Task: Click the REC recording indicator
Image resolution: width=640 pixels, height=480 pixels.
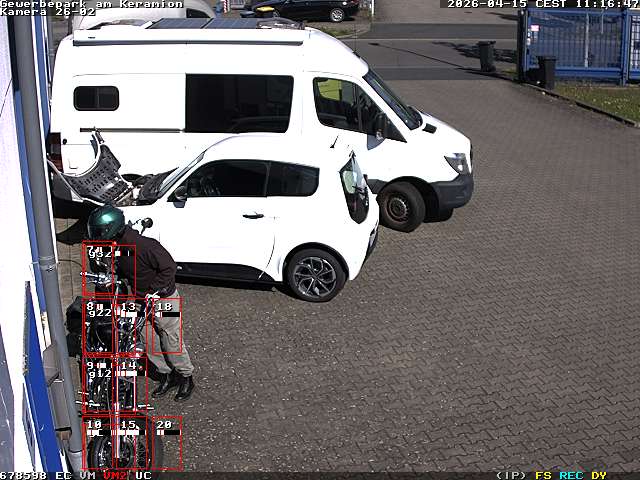Action: 571,475
